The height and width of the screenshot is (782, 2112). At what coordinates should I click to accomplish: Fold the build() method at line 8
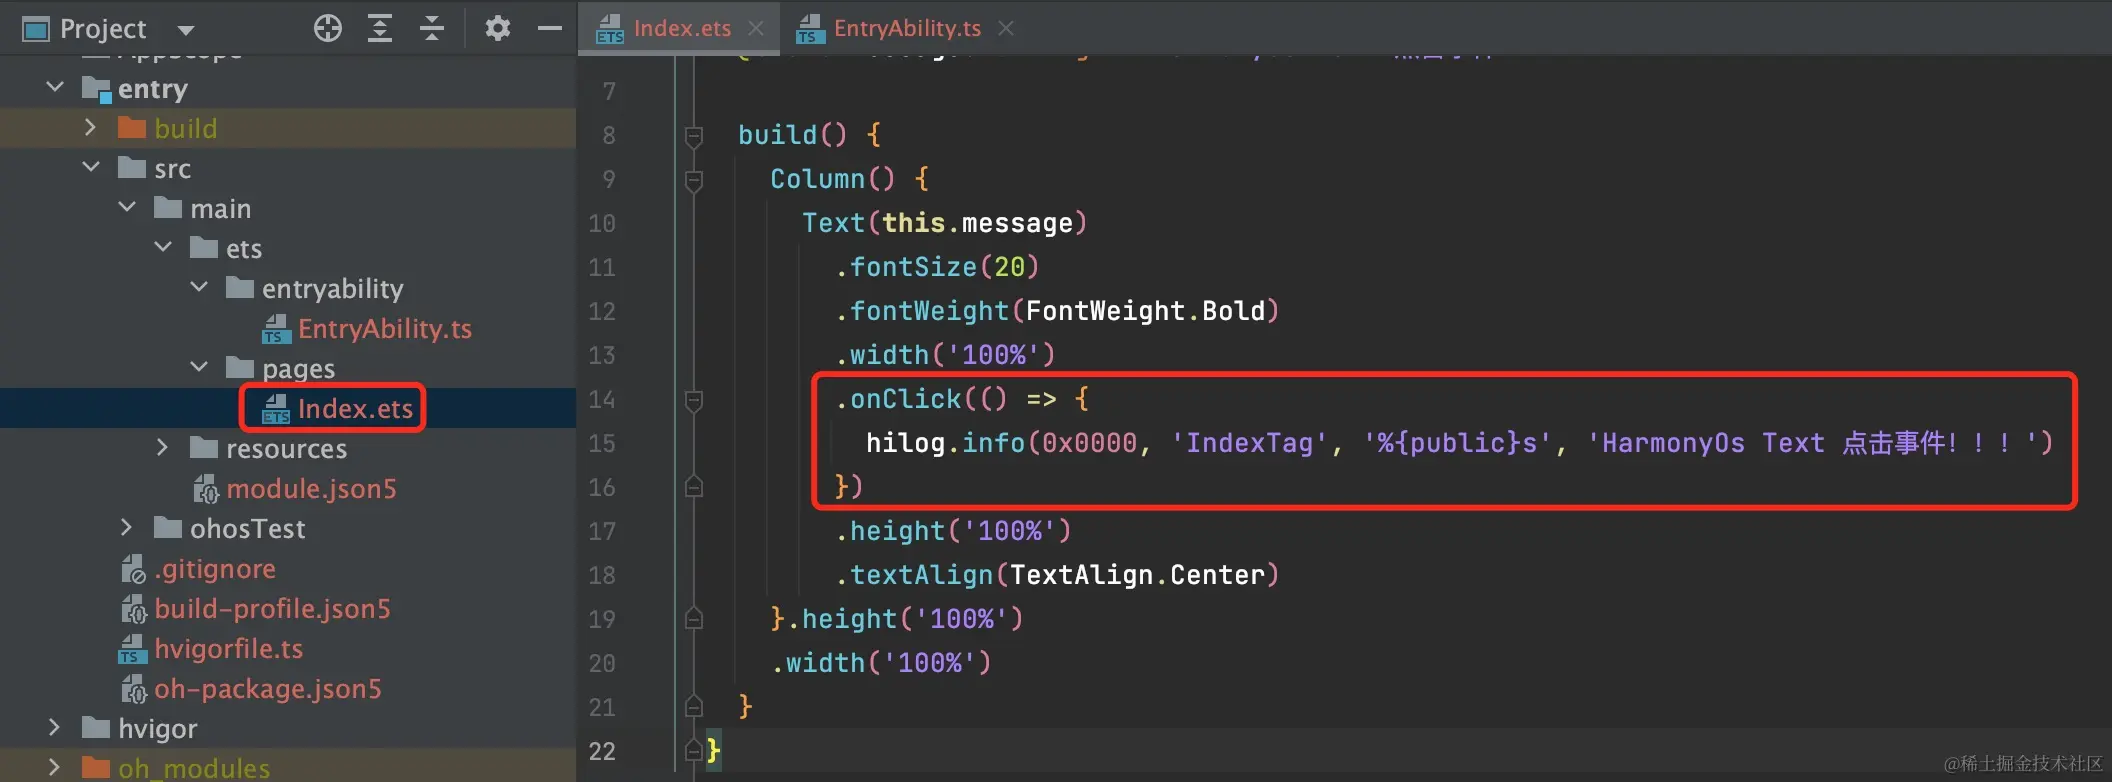(694, 135)
